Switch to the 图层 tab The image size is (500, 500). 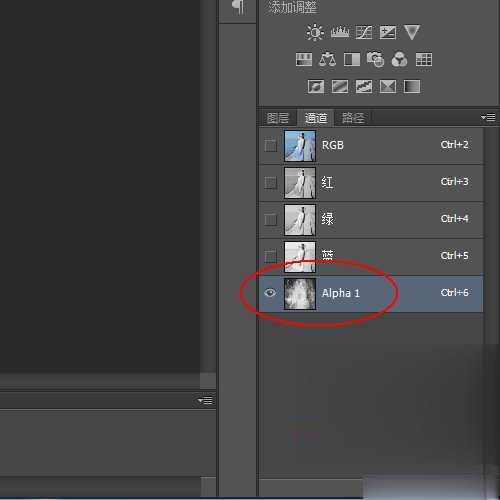coord(278,118)
